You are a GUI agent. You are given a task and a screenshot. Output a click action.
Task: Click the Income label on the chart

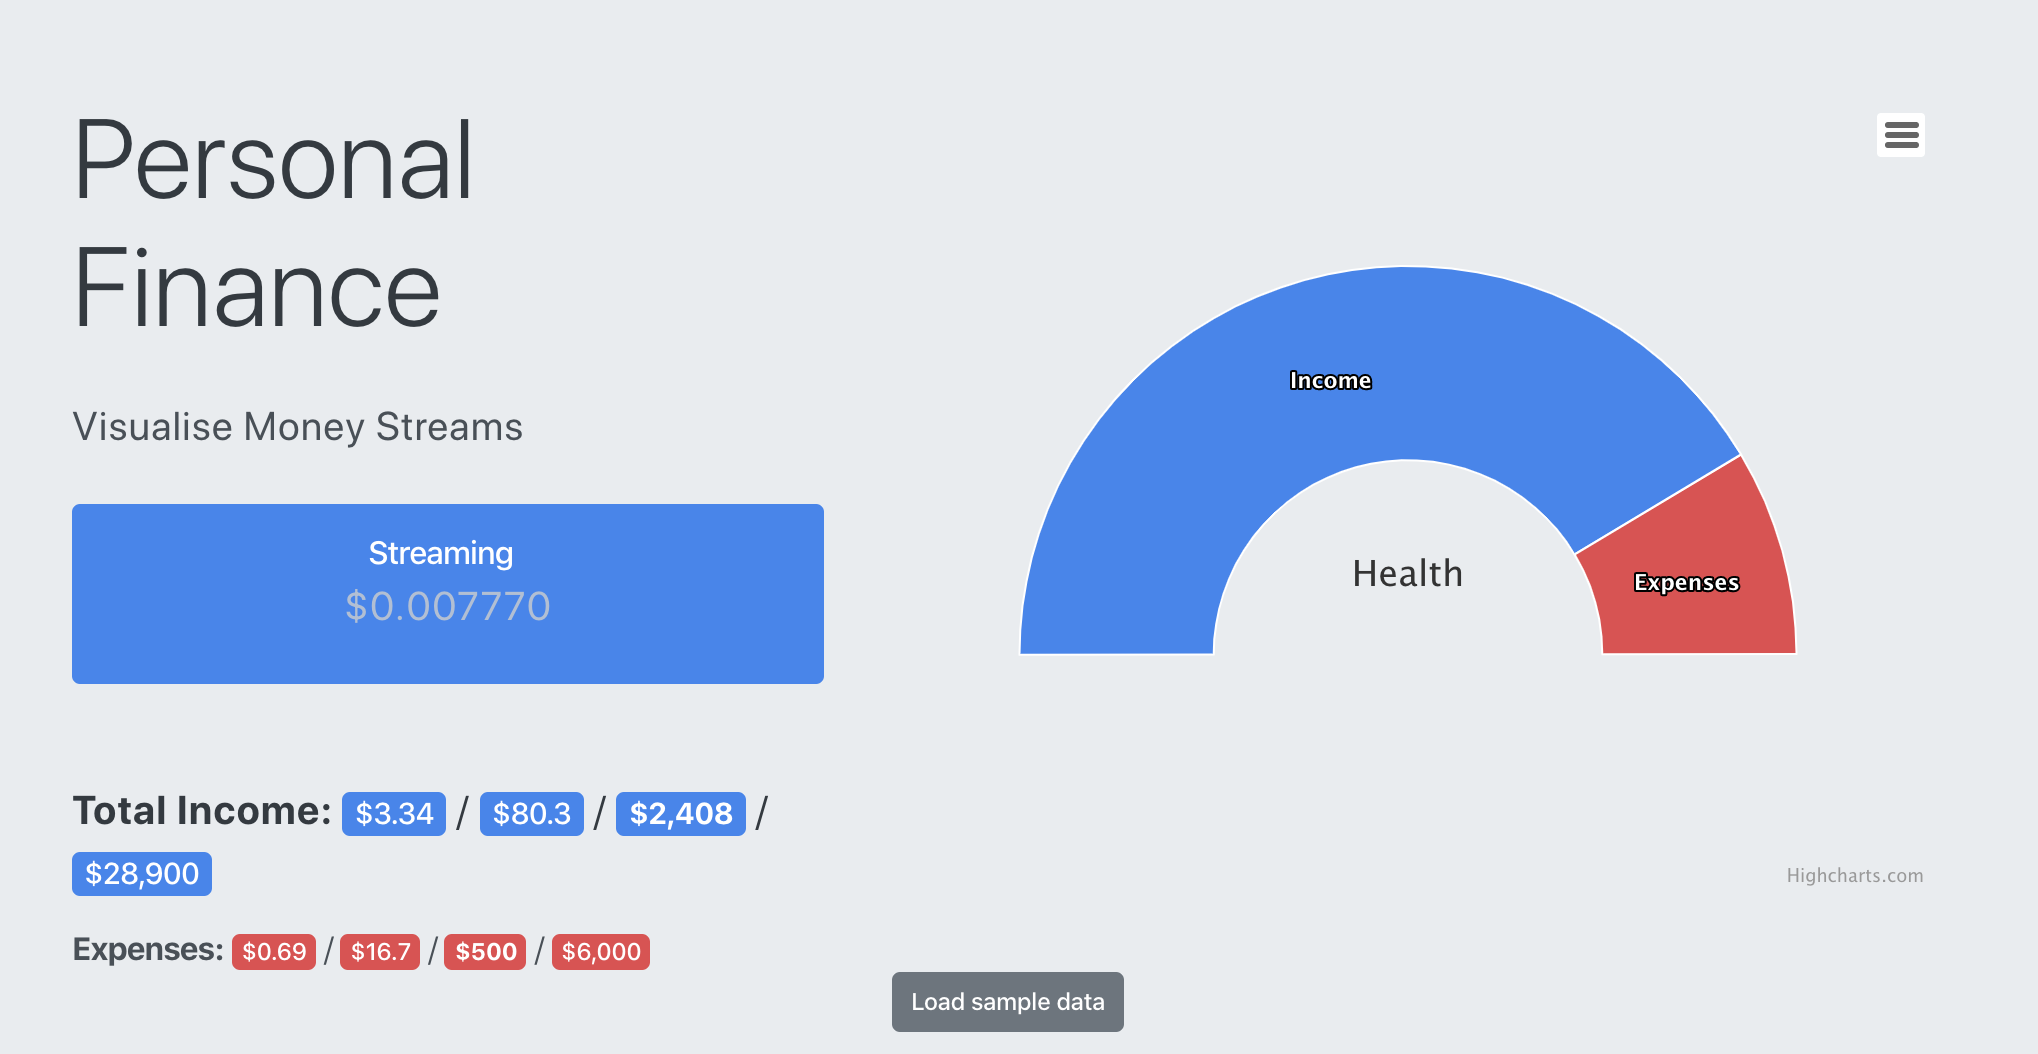pyautogui.click(x=1332, y=380)
